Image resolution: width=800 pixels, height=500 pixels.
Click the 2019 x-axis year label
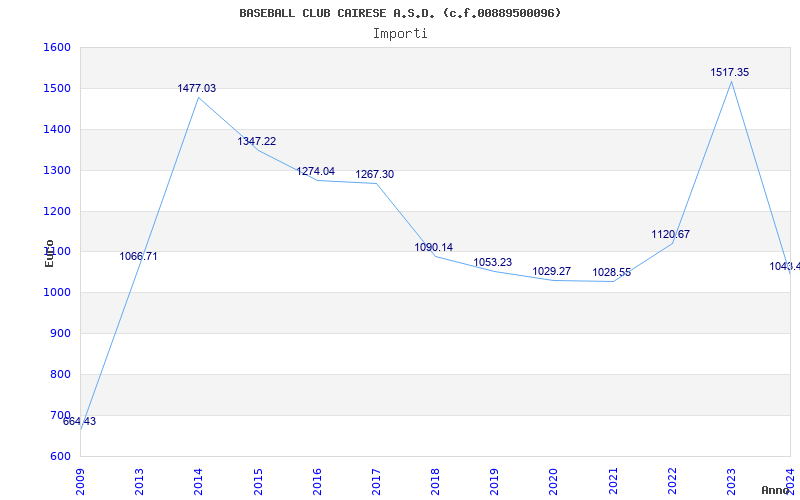(x=494, y=481)
